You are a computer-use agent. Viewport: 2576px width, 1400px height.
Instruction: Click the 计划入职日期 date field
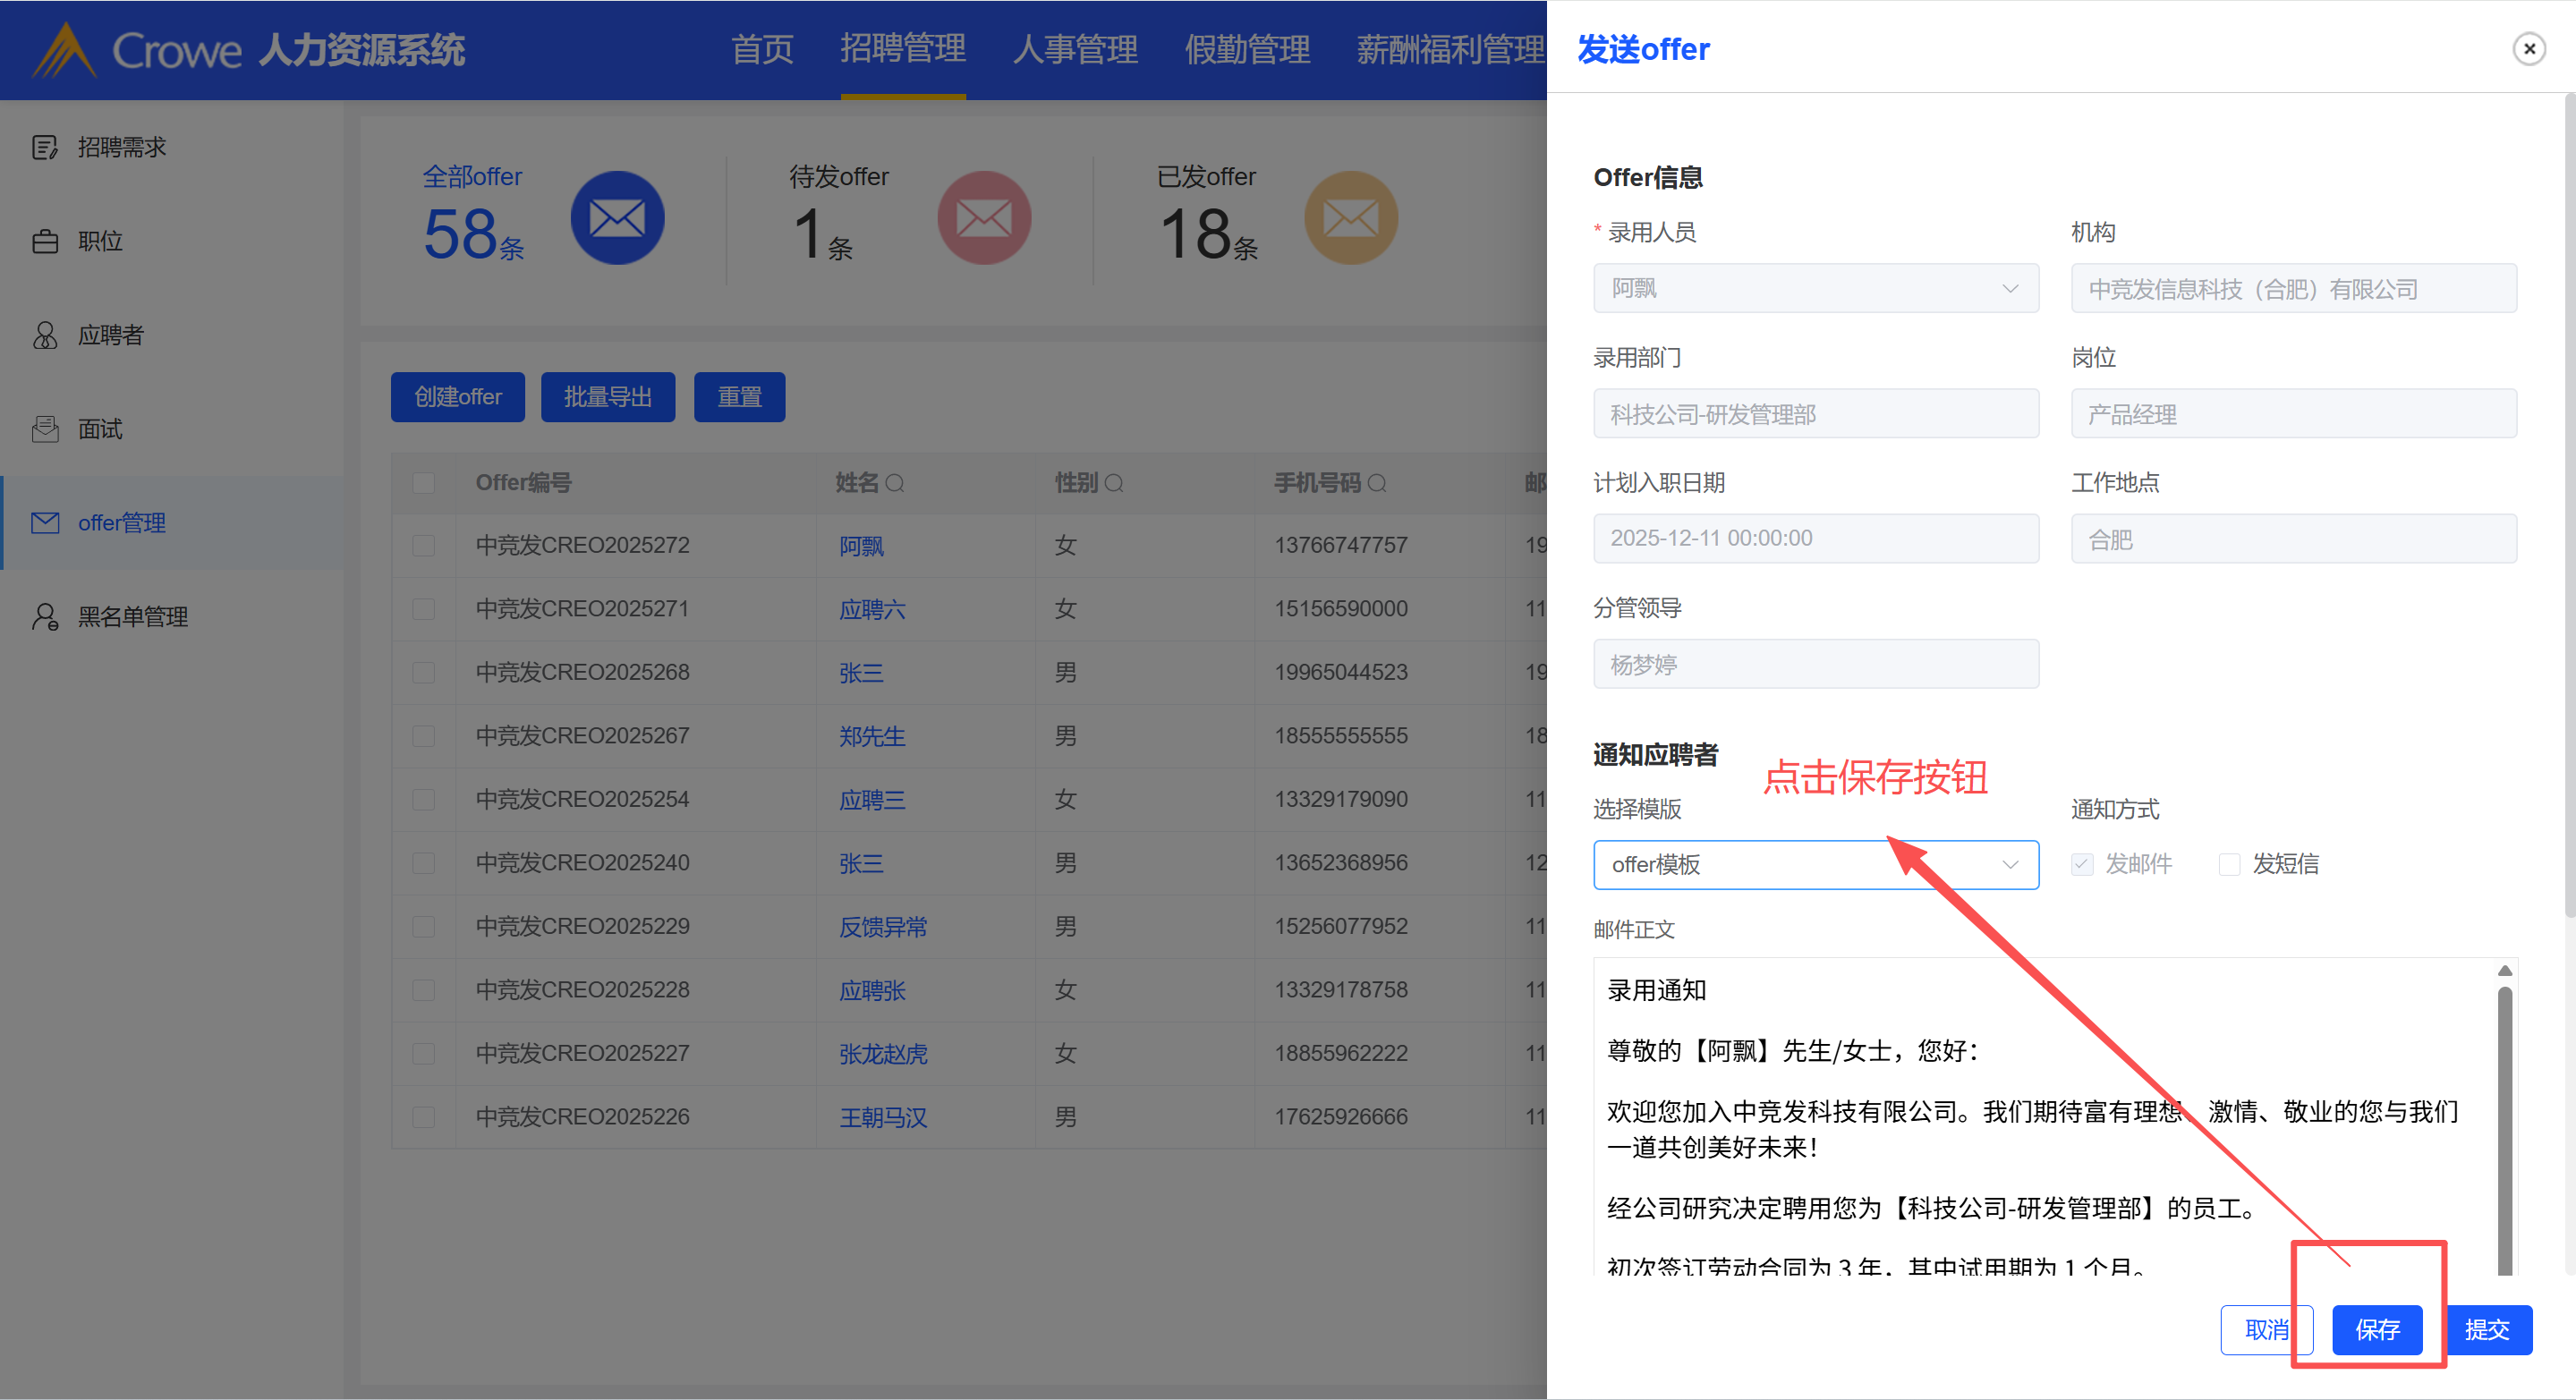pyautogui.click(x=1815, y=538)
